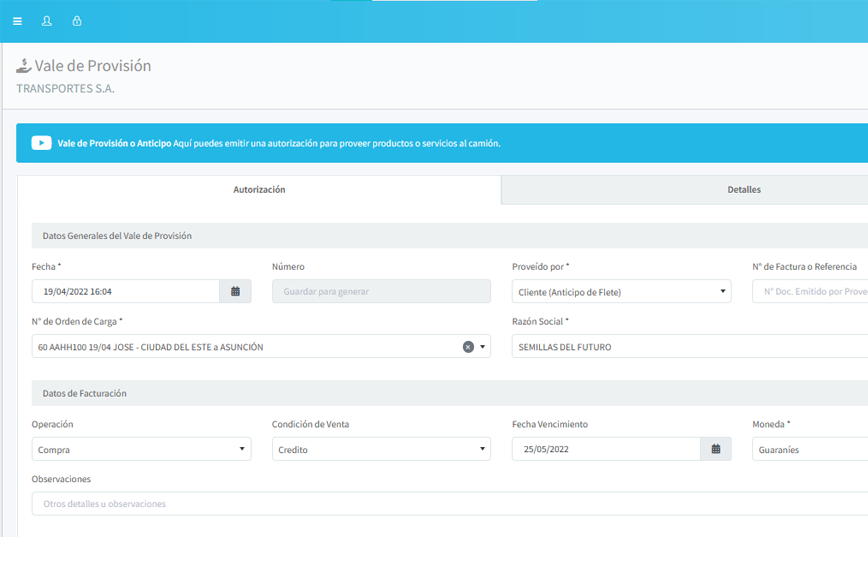Focus the Observaciones text field
The width and height of the screenshot is (868, 583).
[449, 504]
